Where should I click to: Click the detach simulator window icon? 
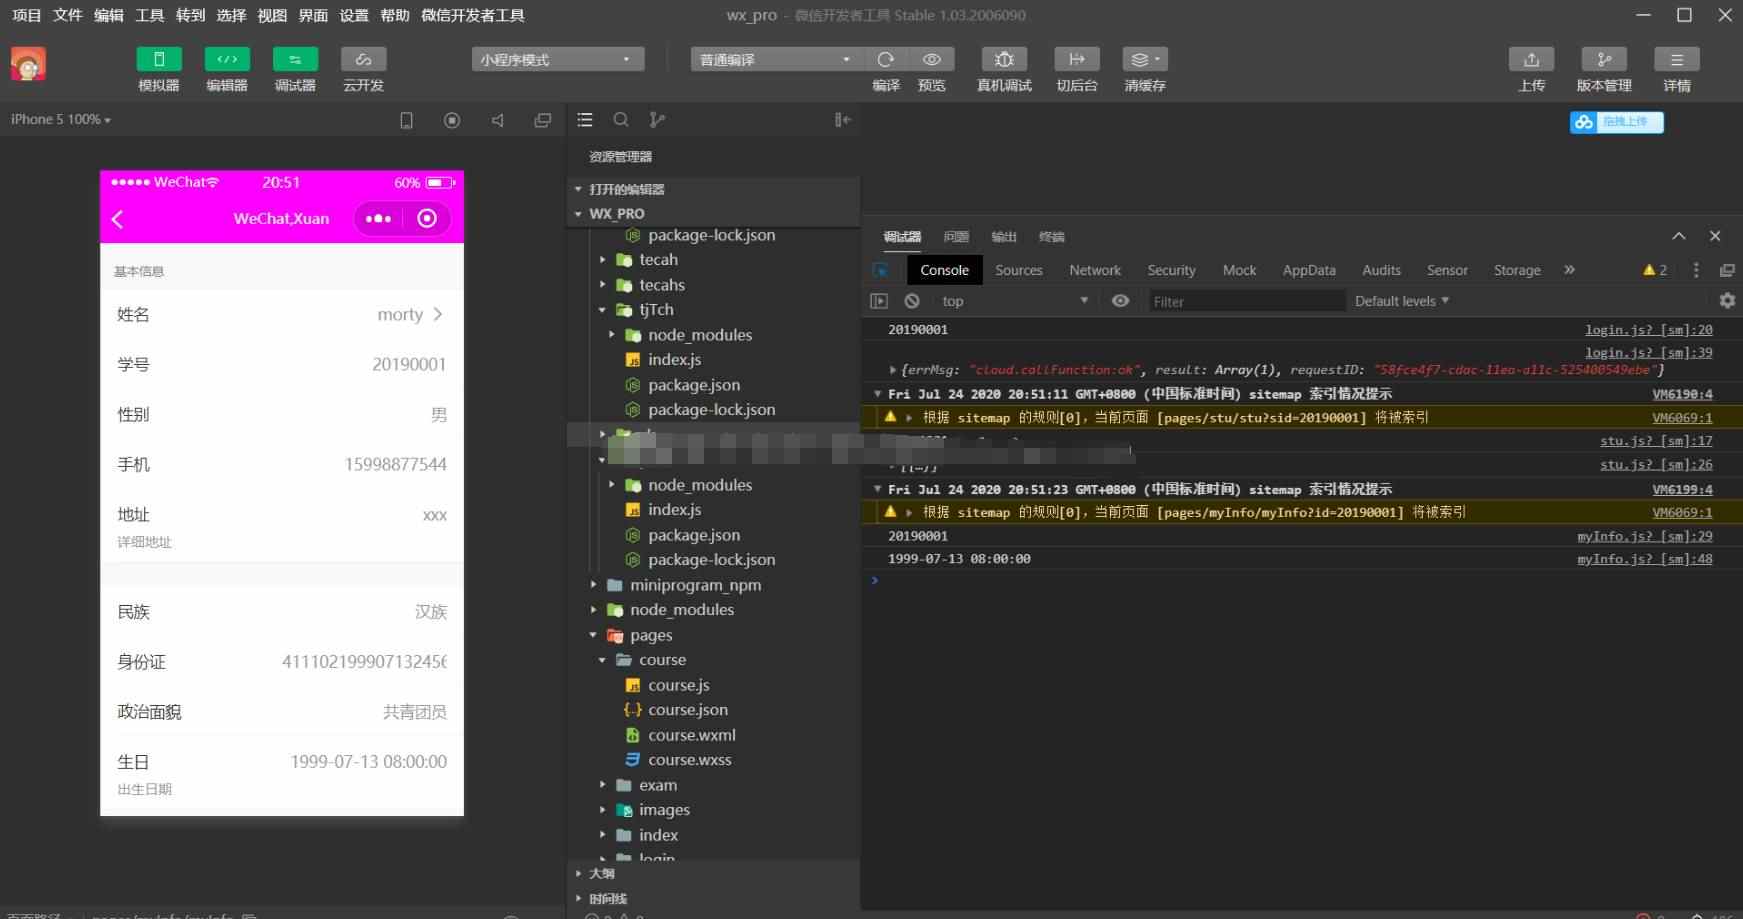543,120
